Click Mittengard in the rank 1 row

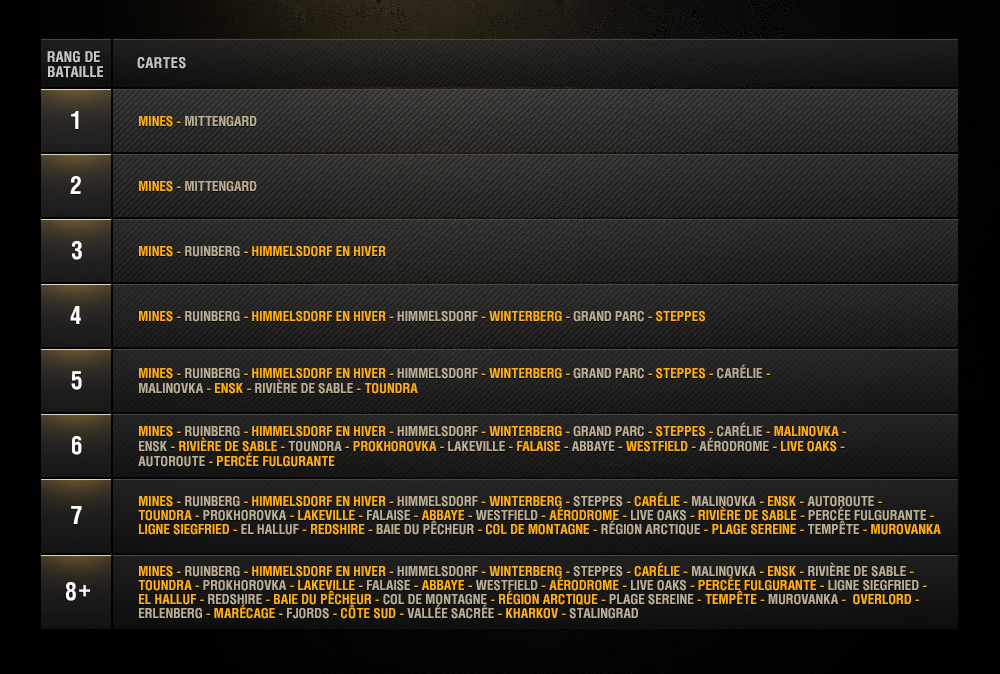click(220, 122)
